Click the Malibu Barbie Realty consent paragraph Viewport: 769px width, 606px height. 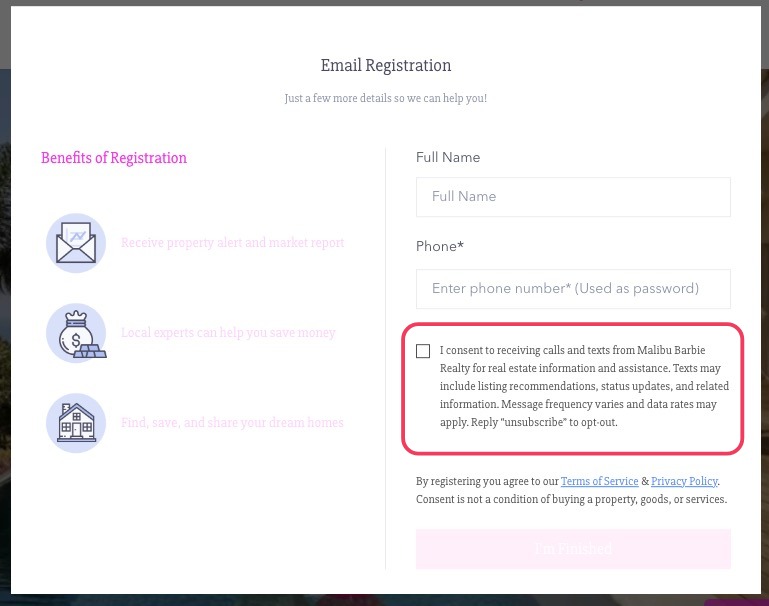pyautogui.click(x=584, y=386)
